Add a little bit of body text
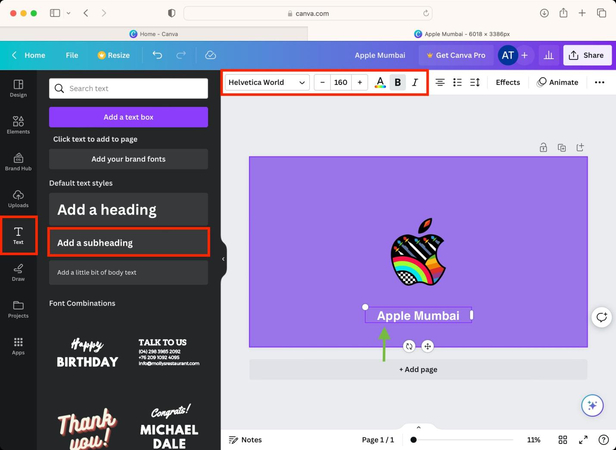The image size is (616, 450). pyautogui.click(x=128, y=272)
